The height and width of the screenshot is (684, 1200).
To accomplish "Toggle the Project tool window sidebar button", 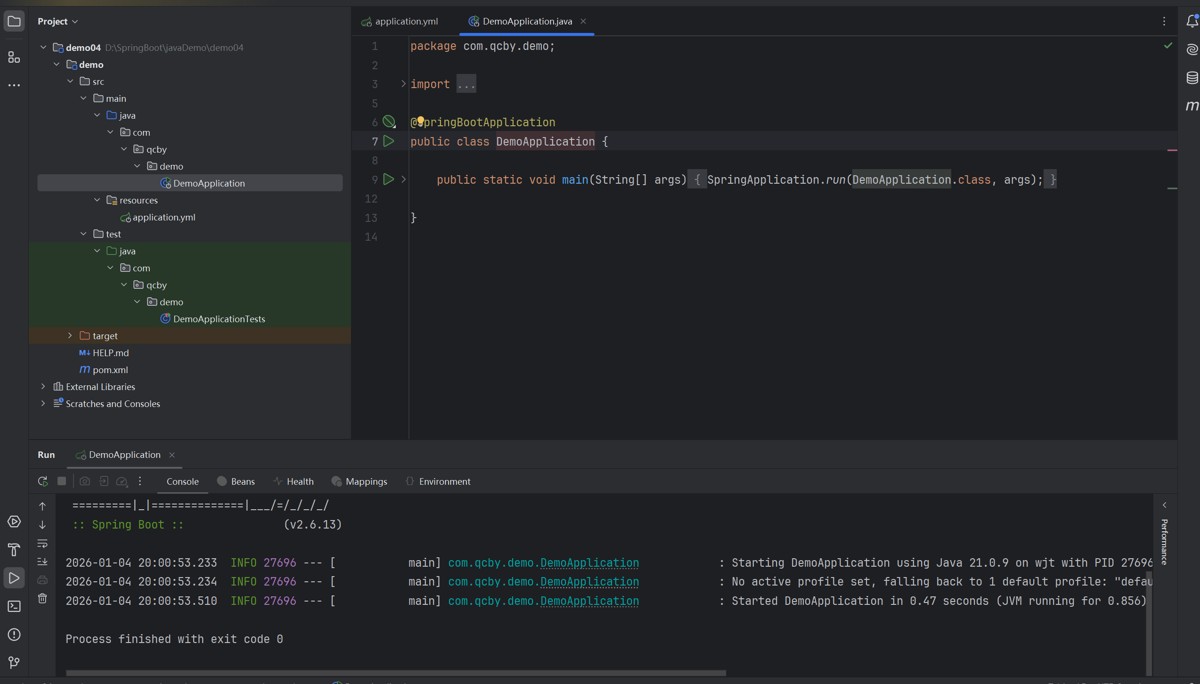I will point(14,21).
